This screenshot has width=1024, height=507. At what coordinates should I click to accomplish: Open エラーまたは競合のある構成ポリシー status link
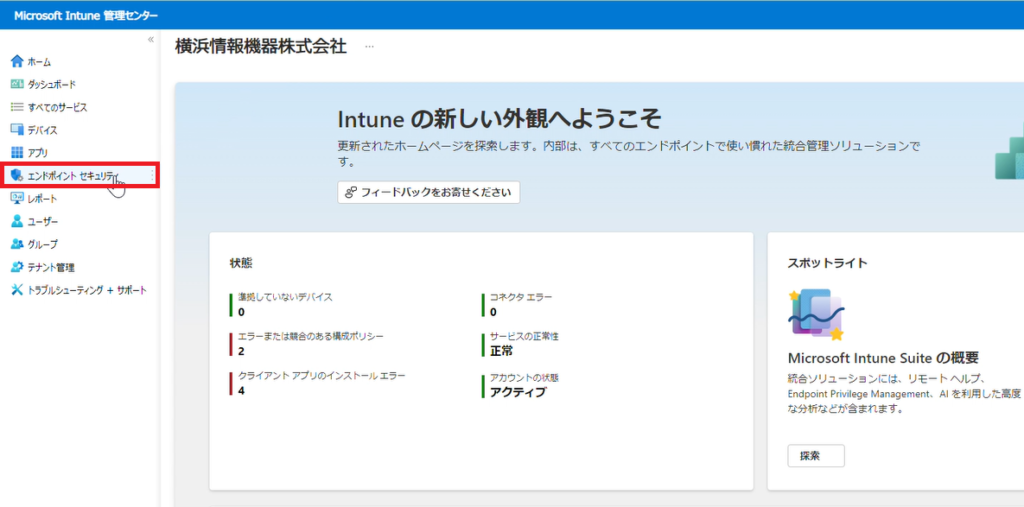(x=311, y=336)
